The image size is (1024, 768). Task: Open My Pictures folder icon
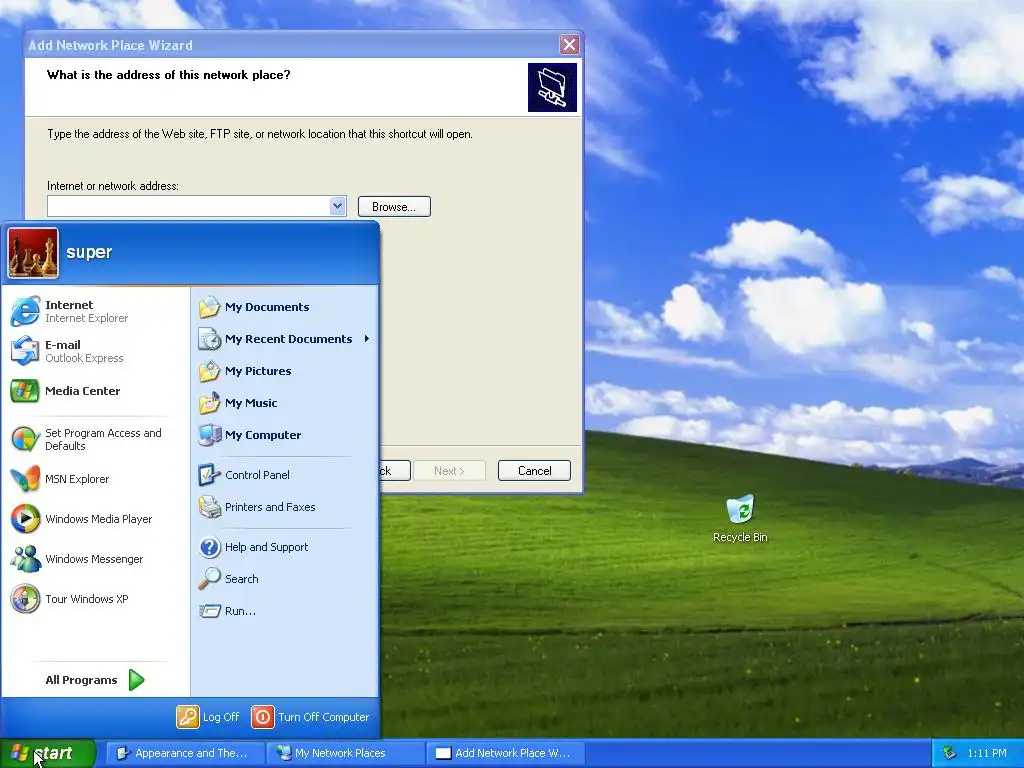pos(210,371)
